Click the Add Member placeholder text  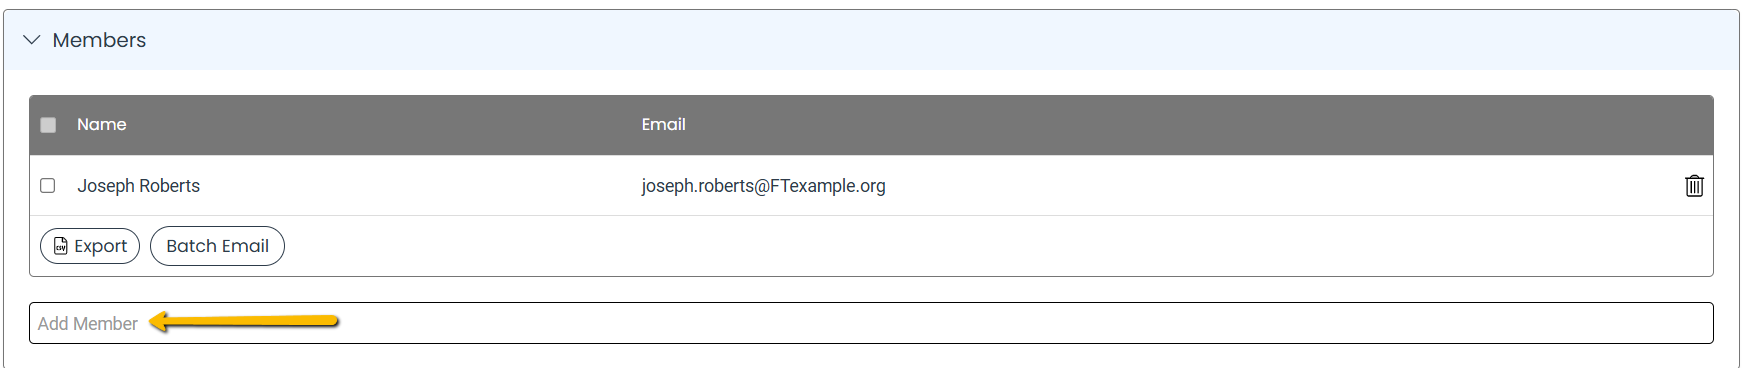[x=88, y=324]
